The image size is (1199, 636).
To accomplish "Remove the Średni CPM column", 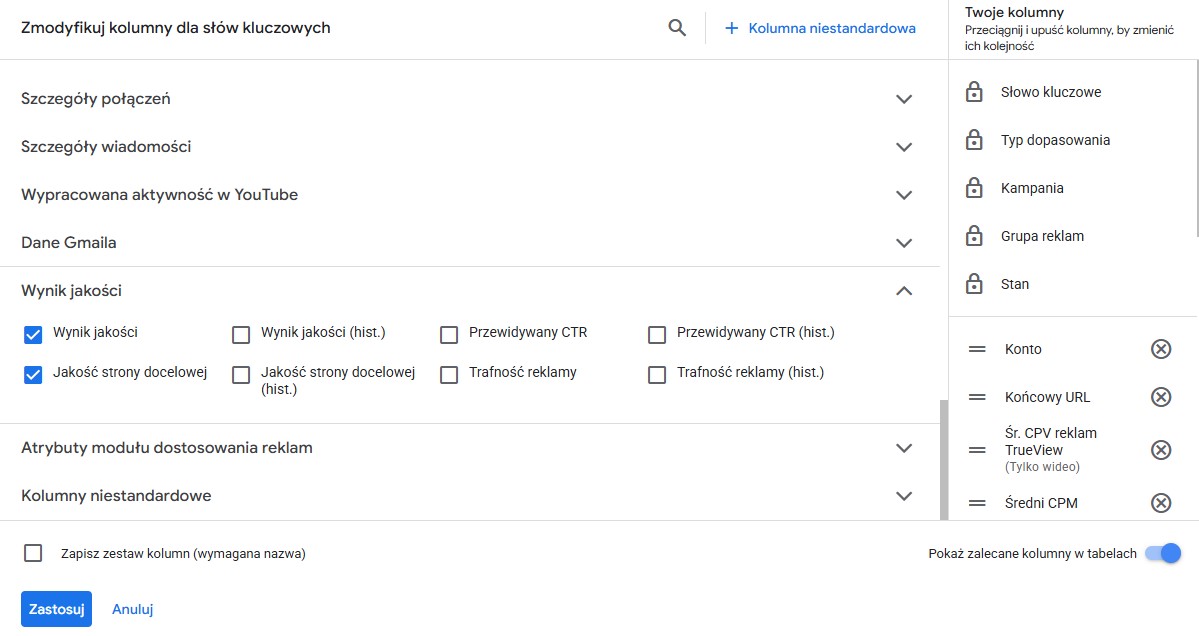I will coord(1161,503).
